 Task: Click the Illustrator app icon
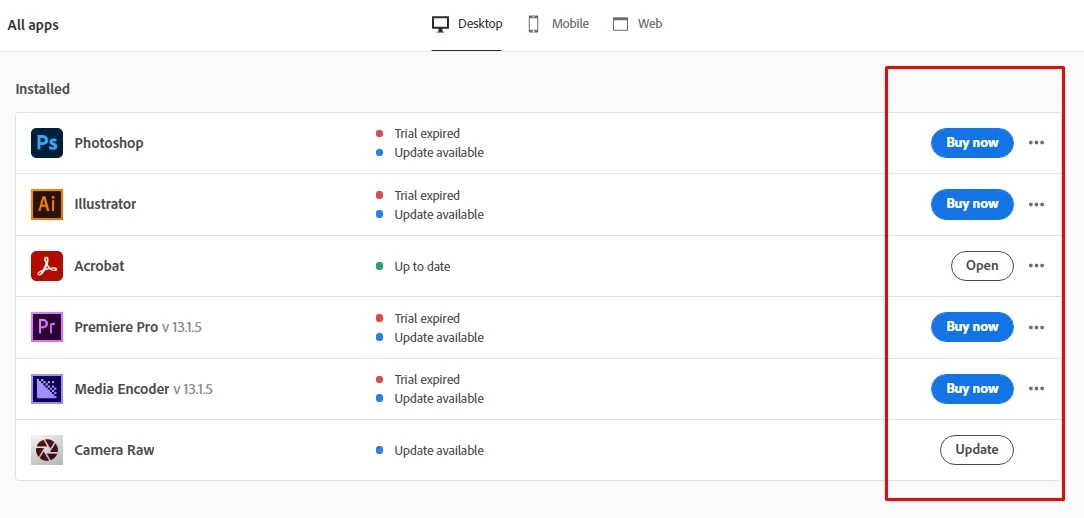47,204
